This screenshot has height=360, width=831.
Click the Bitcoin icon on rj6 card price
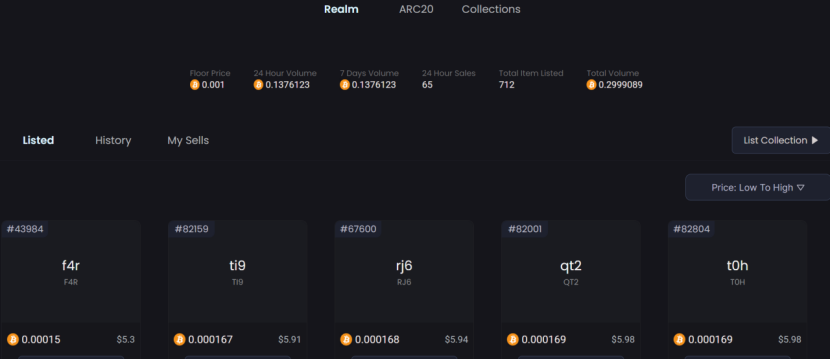(x=346, y=339)
